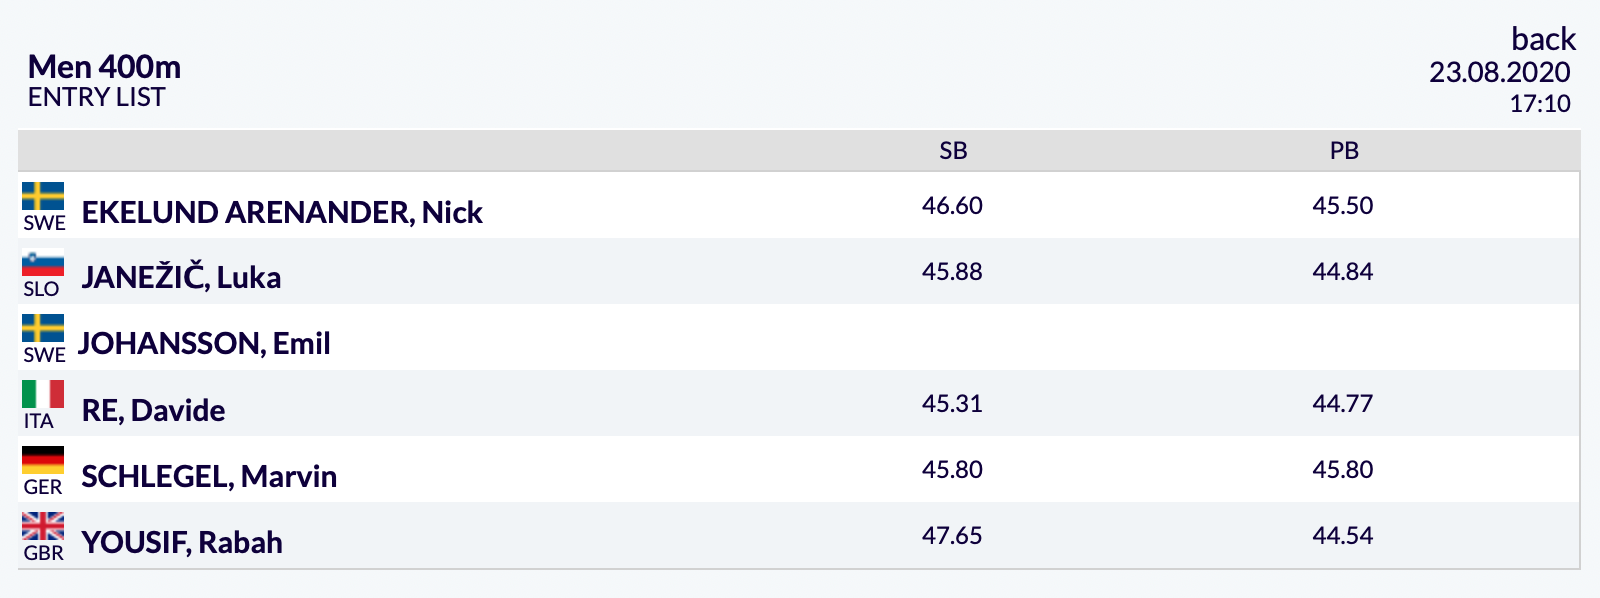Open athlete SCHLEGEL, Marvin
The height and width of the screenshot is (598, 1600).
point(209,476)
